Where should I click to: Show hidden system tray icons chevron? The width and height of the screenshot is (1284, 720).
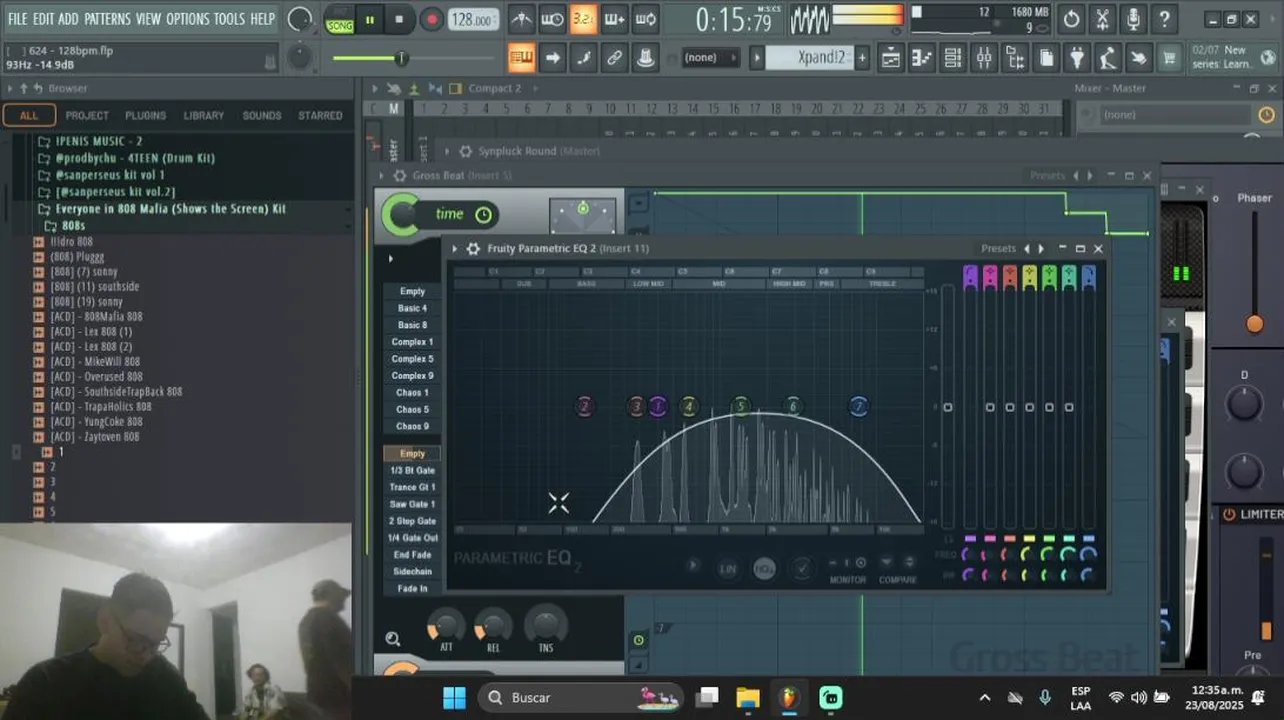(985, 697)
